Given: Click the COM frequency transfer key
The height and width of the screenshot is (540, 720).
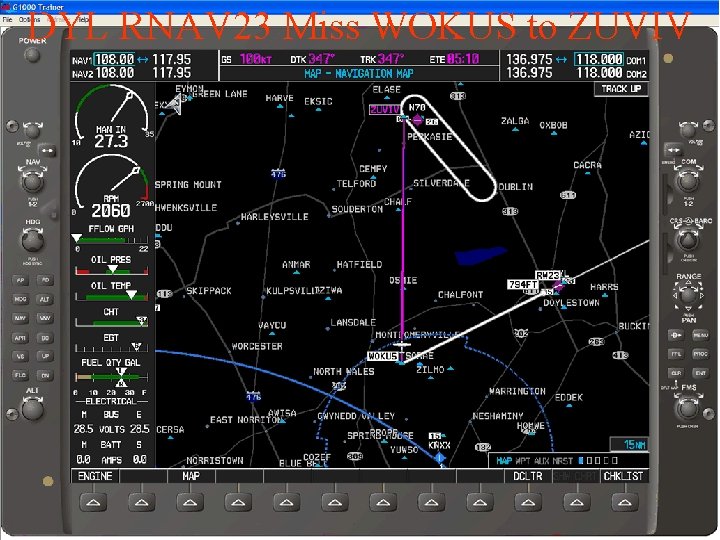Looking at the screenshot, I should click(x=673, y=150).
